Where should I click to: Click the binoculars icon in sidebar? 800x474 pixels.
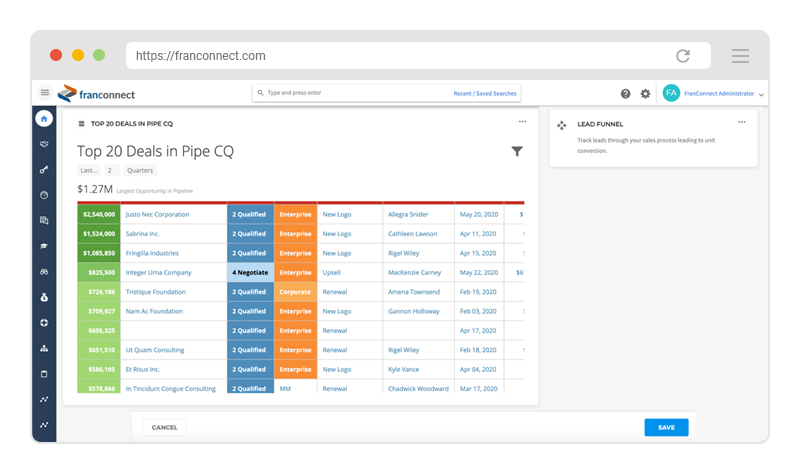[x=44, y=271]
